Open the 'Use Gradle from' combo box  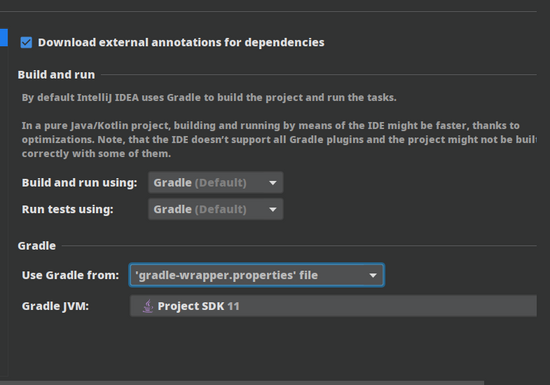tap(257, 275)
